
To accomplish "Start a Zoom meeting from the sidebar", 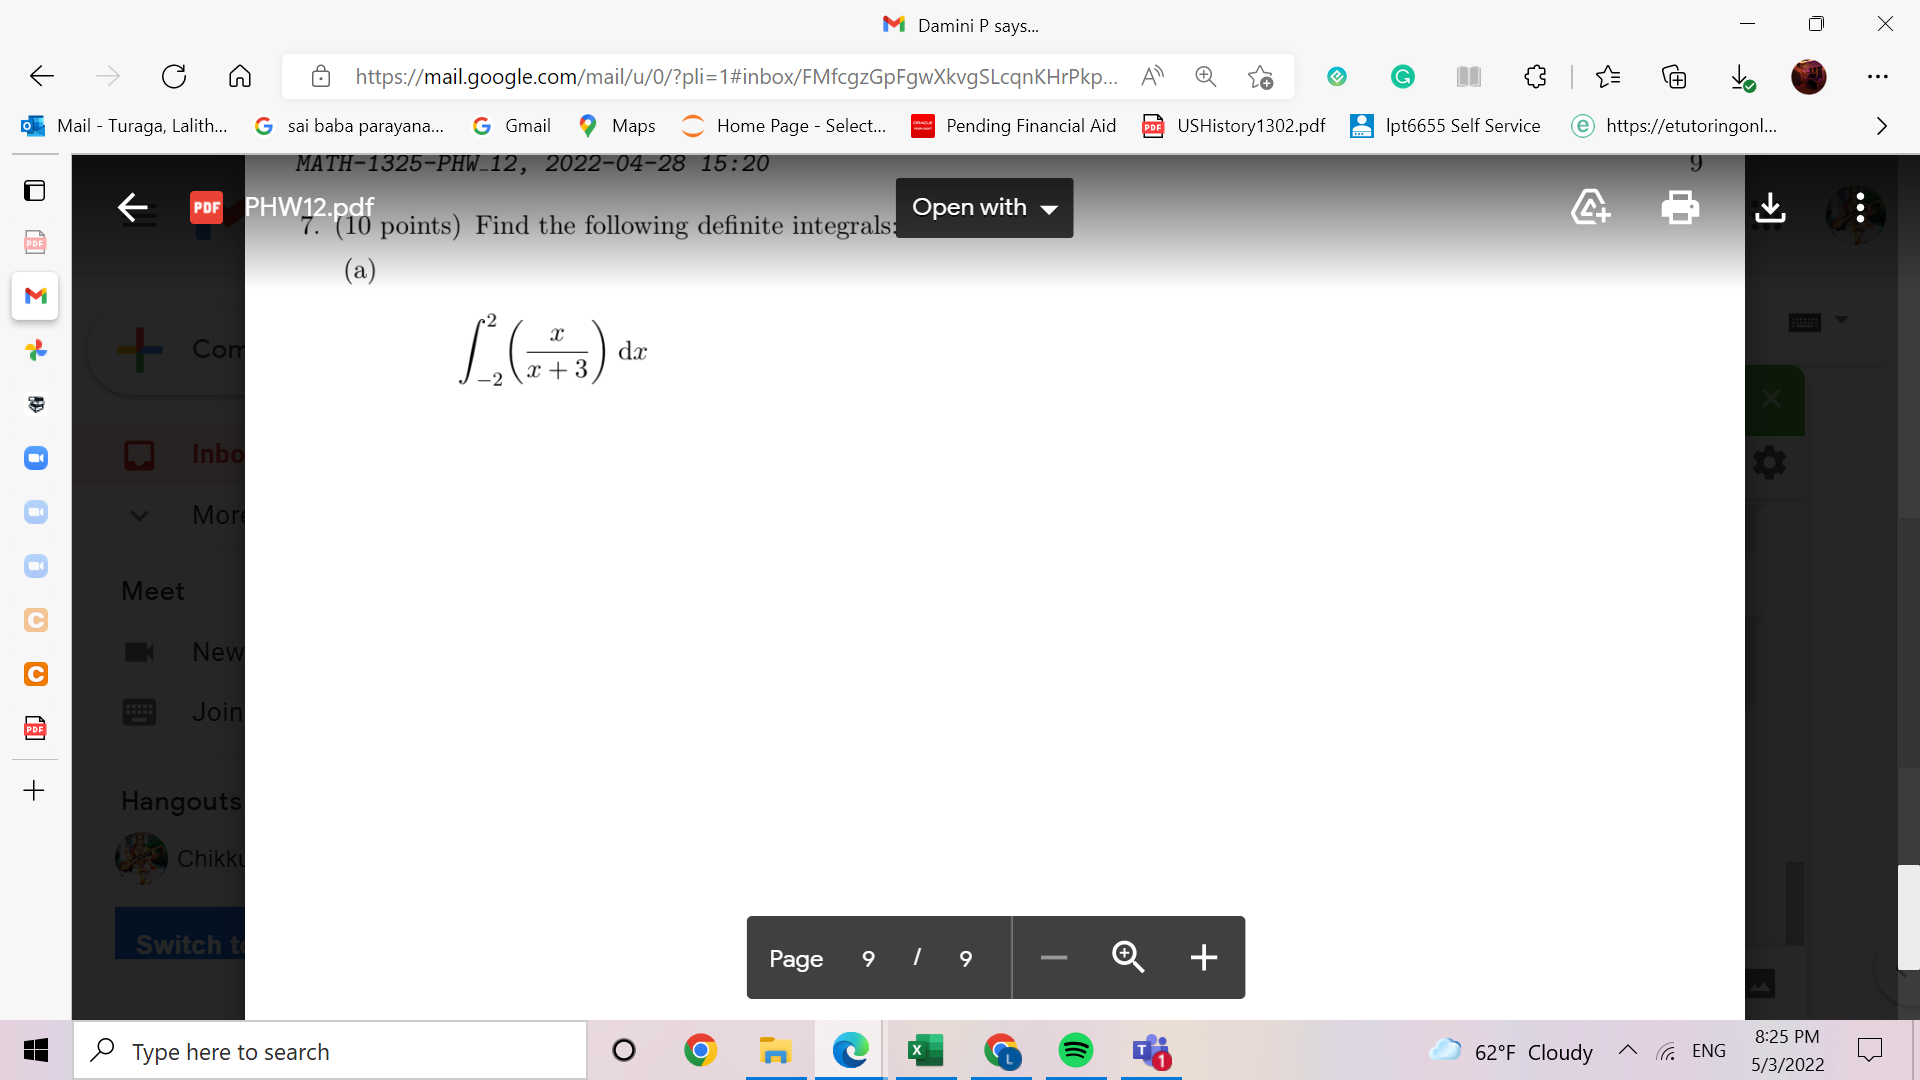I will pyautogui.click(x=35, y=458).
